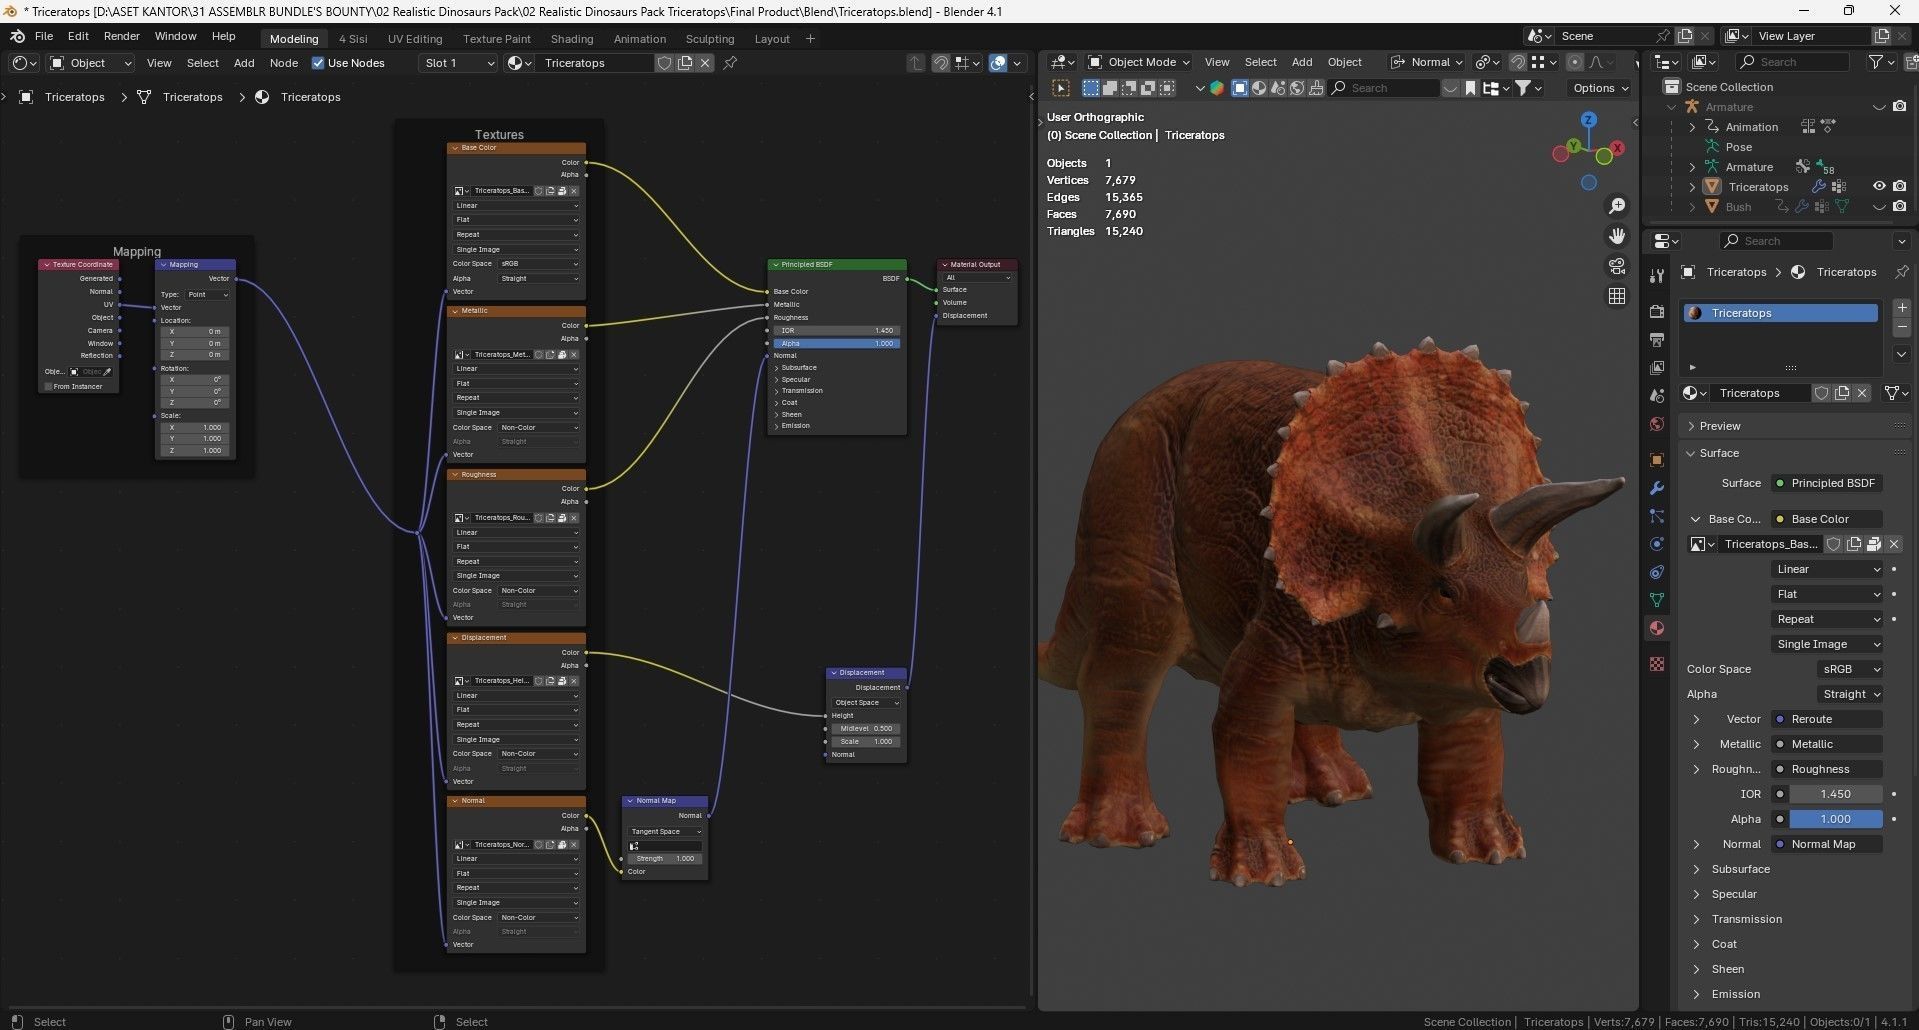Image resolution: width=1919 pixels, height=1030 pixels.
Task: Open the Object Mode dropdown
Action: click(x=1139, y=62)
